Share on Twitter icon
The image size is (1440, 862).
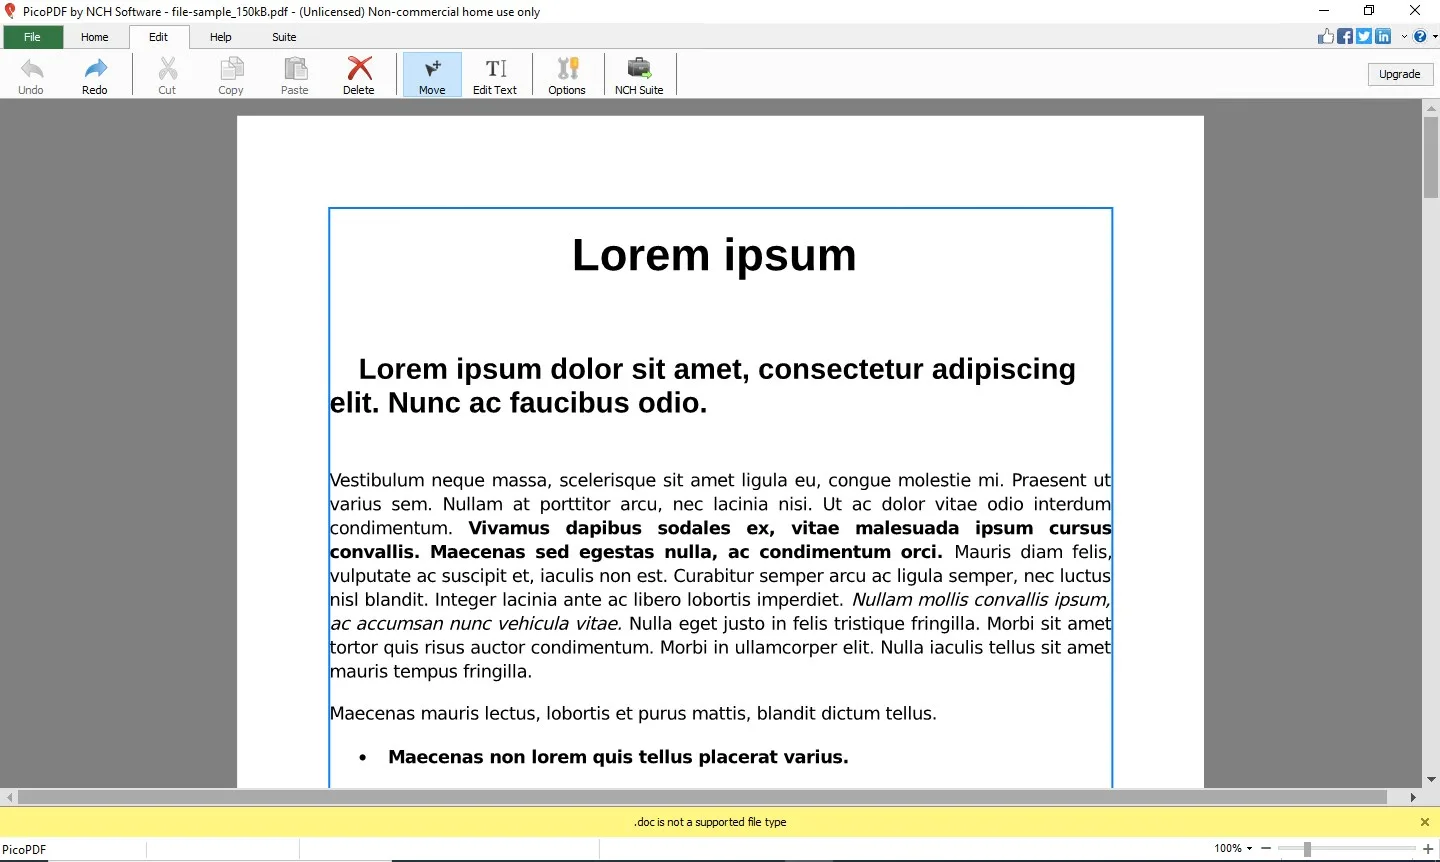click(1364, 36)
